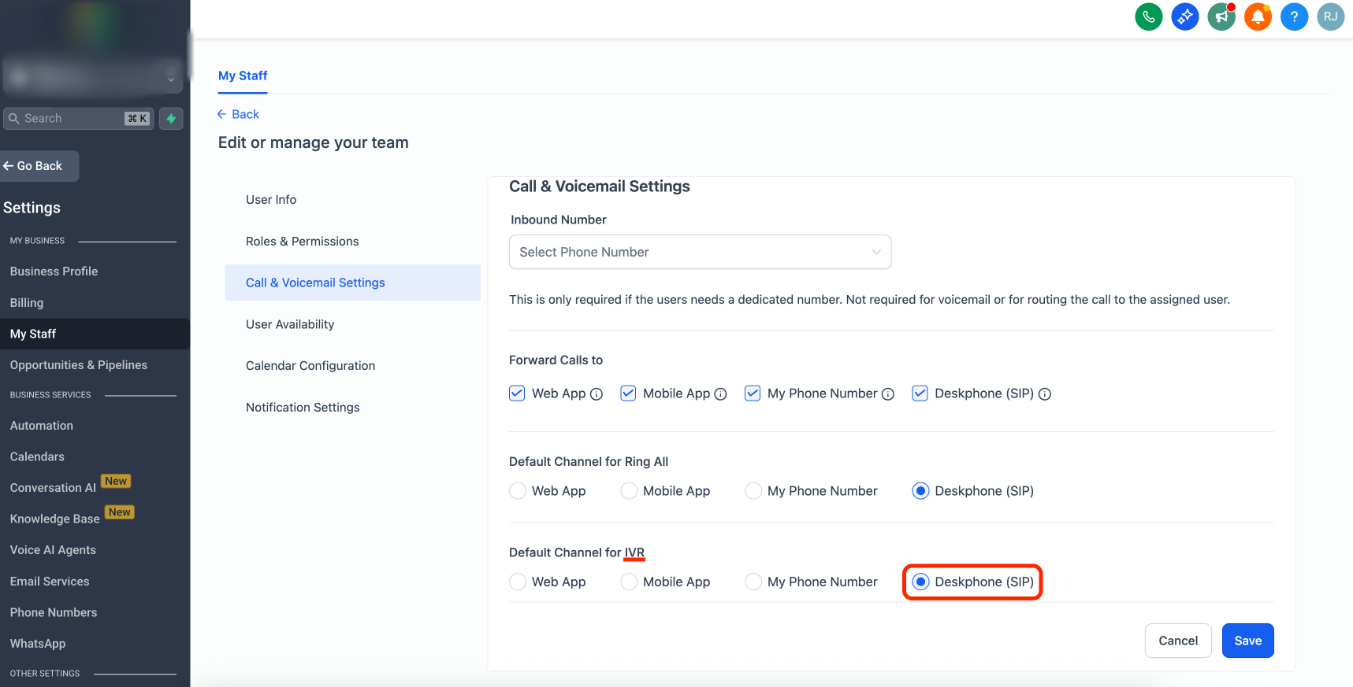Select My Phone Number for IVR channel

coord(753,582)
